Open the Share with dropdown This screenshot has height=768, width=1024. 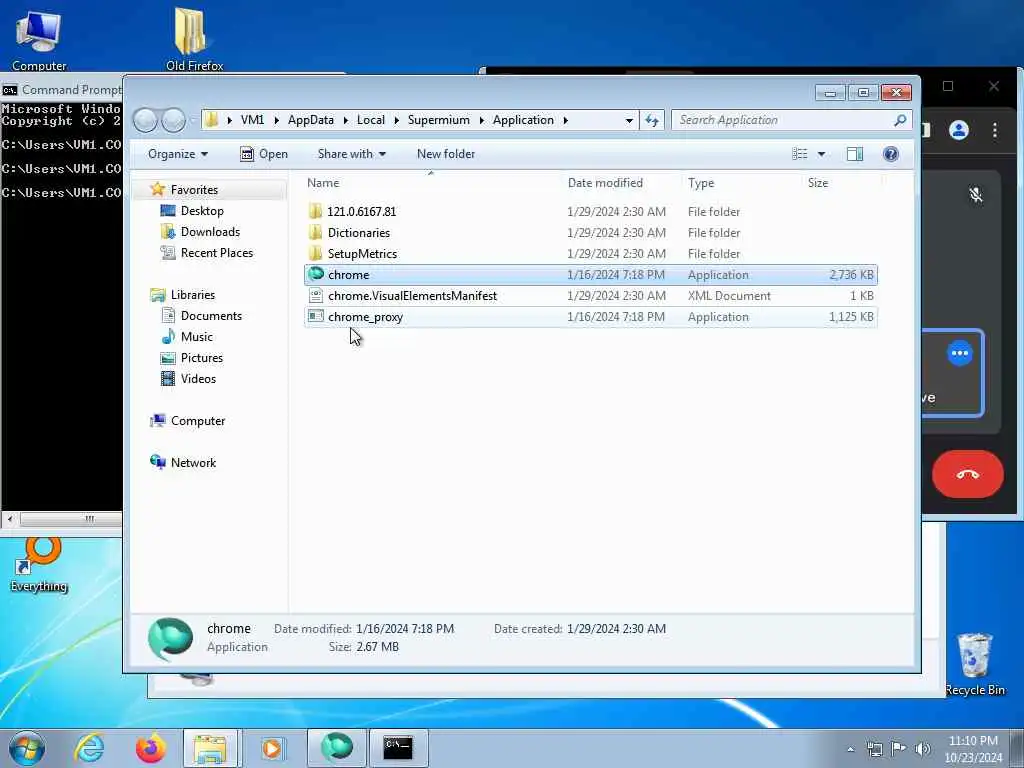point(351,154)
